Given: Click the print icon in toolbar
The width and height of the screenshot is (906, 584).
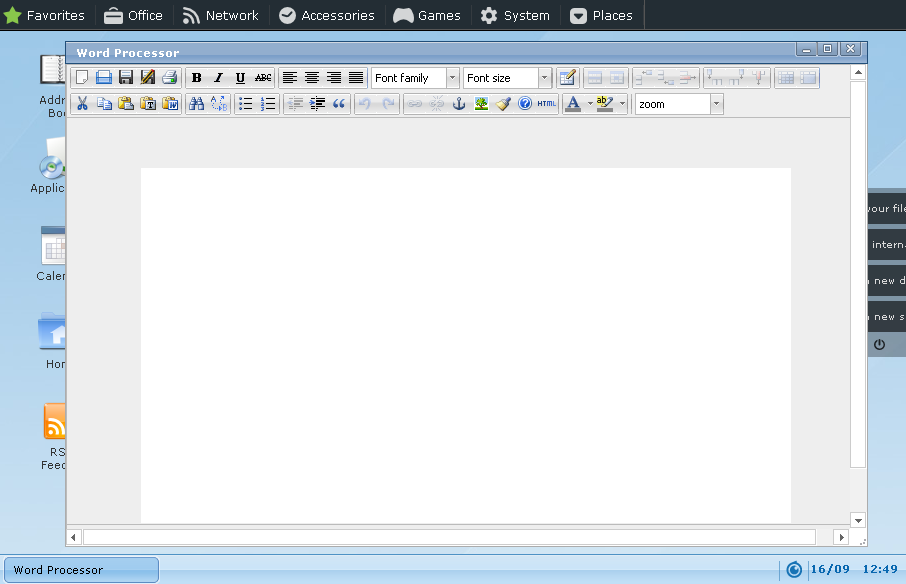Looking at the screenshot, I should click(x=170, y=78).
